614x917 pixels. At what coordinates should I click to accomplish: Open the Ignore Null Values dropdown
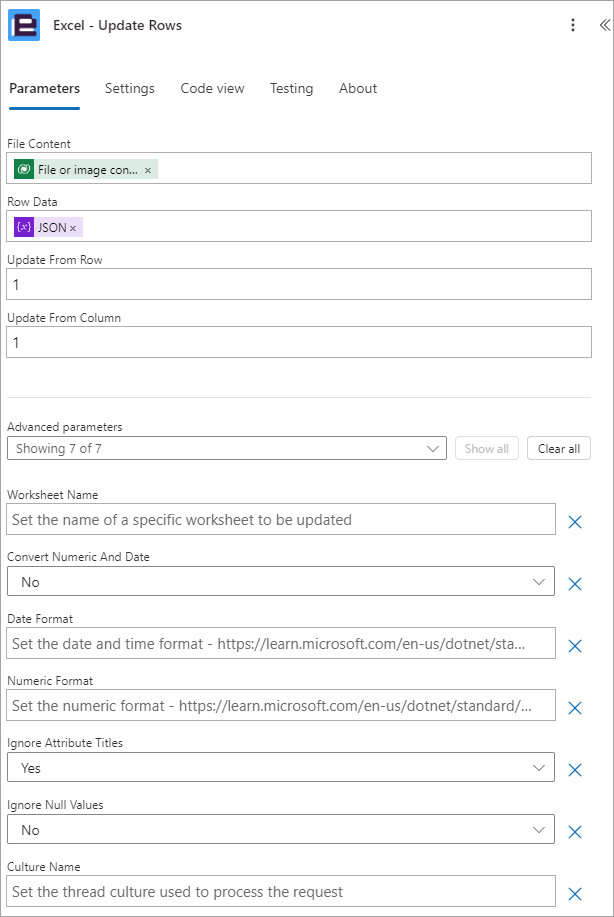click(281, 829)
